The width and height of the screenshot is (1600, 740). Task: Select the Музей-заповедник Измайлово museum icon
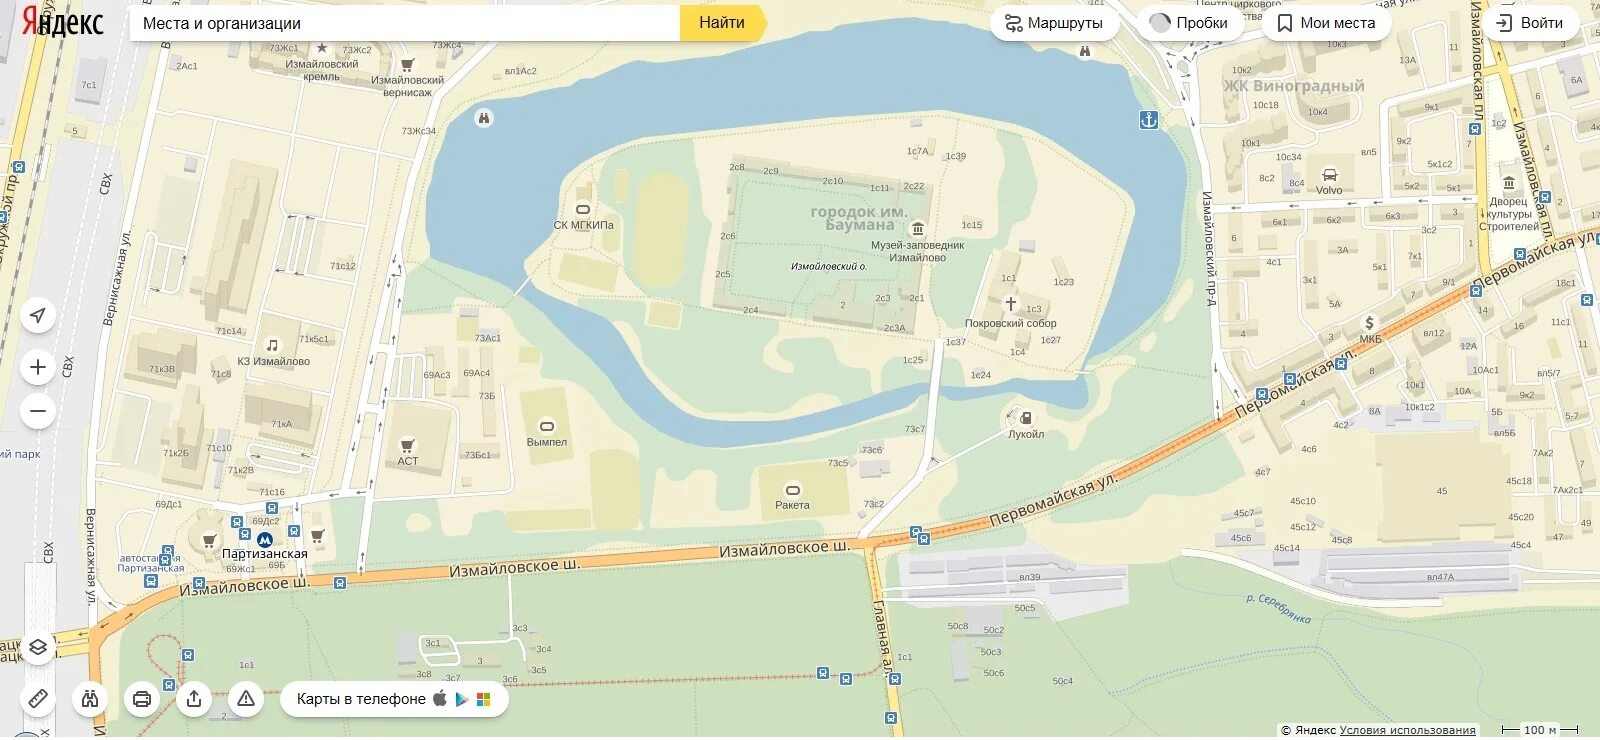(x=917, y=229)
